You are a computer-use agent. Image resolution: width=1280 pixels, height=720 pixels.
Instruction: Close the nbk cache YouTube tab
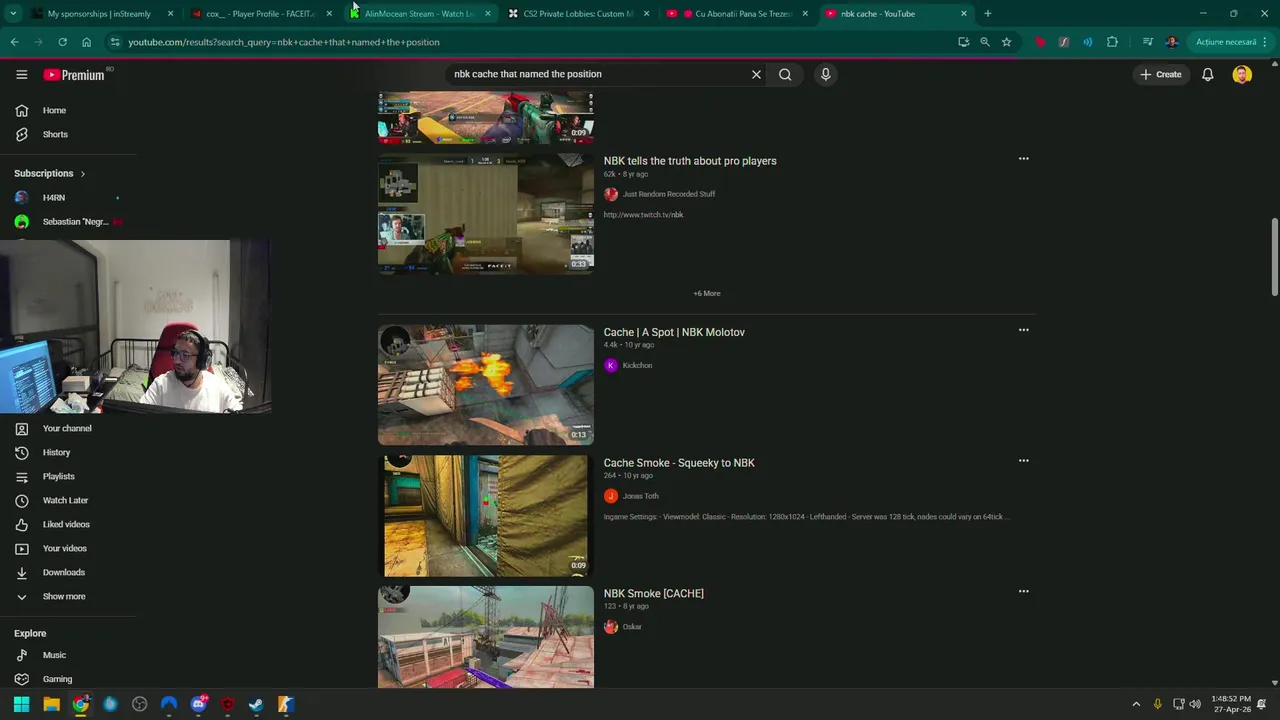pos(964,14)
